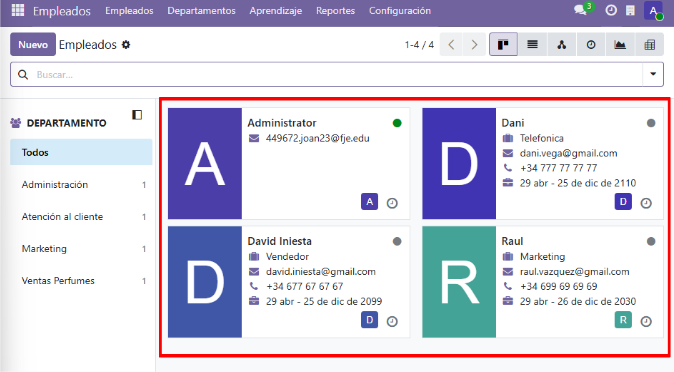Click the David Iniesta employee name
Viewport: 674px width, 372px height.
(279, 241)
